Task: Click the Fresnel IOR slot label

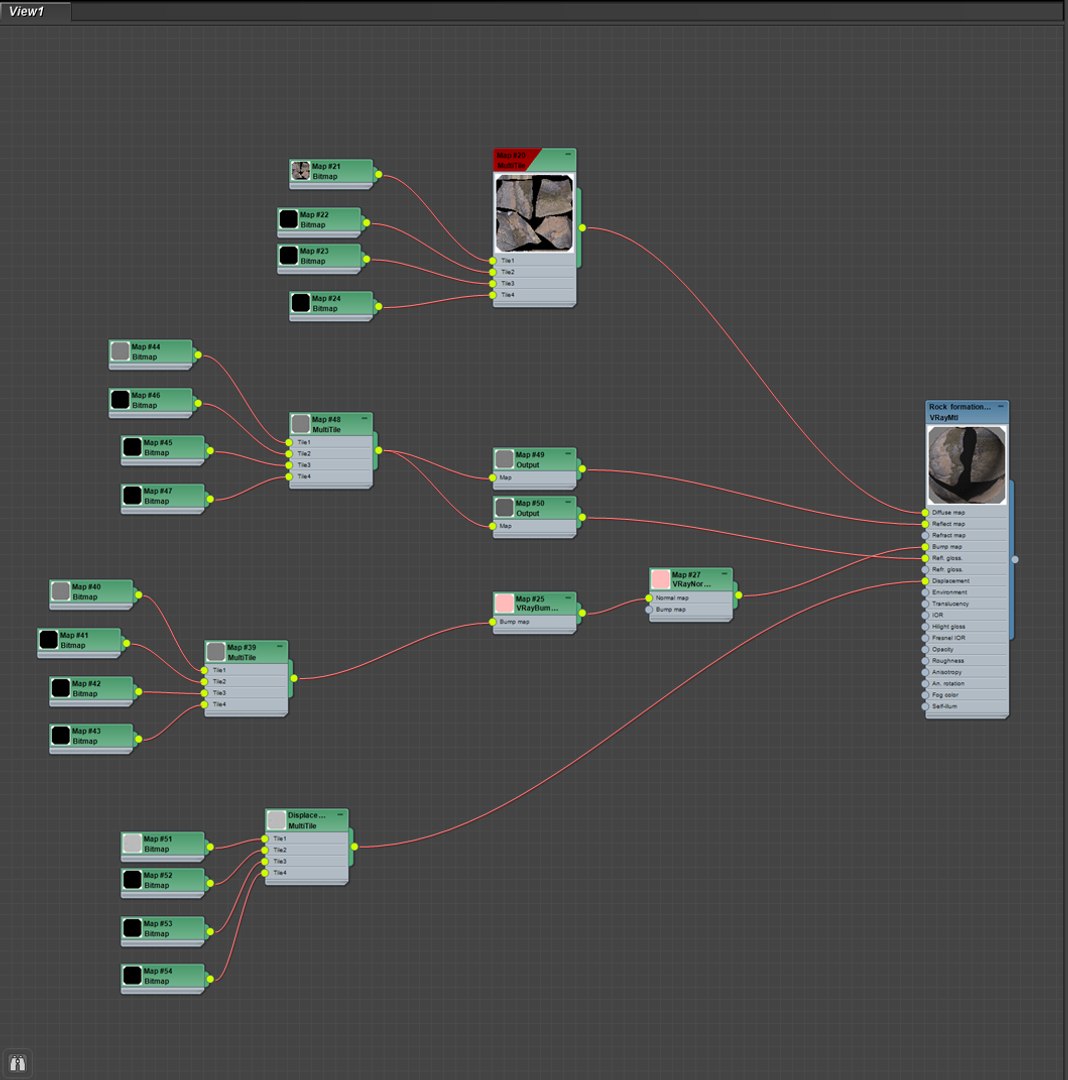Action: click(x=948, y=638)
